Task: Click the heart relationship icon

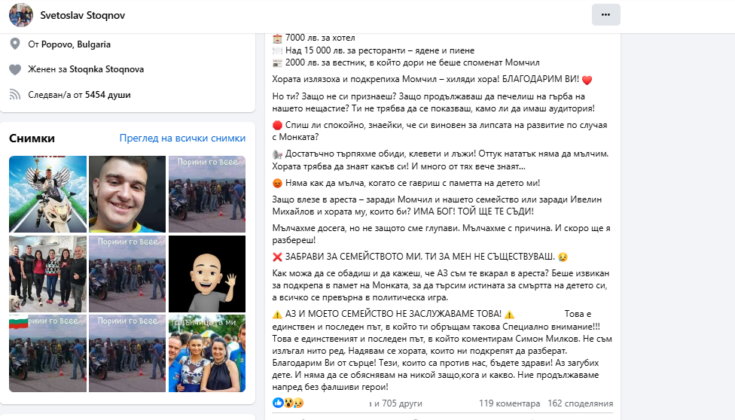Action: (15, 69)
